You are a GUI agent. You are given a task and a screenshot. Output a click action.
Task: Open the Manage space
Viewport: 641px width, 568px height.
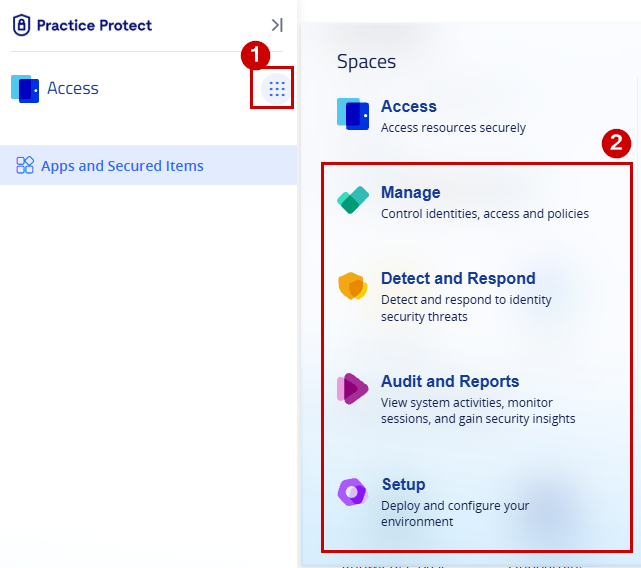click(410, 192)
